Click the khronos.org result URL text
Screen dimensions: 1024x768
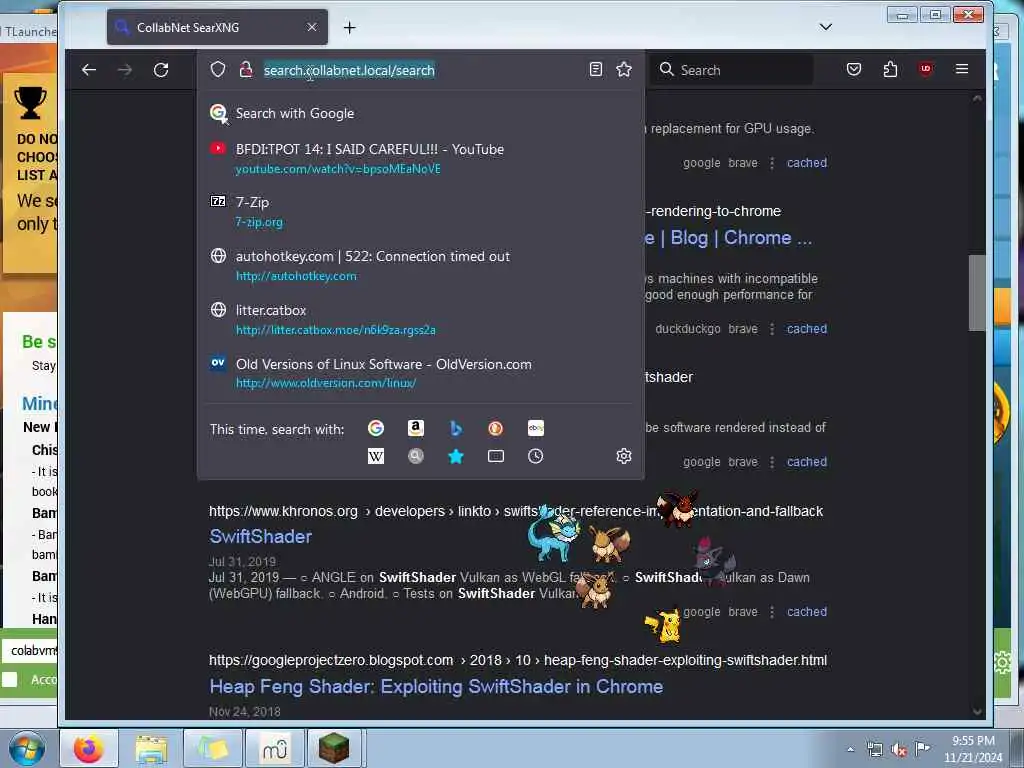[x=516, y=511]
